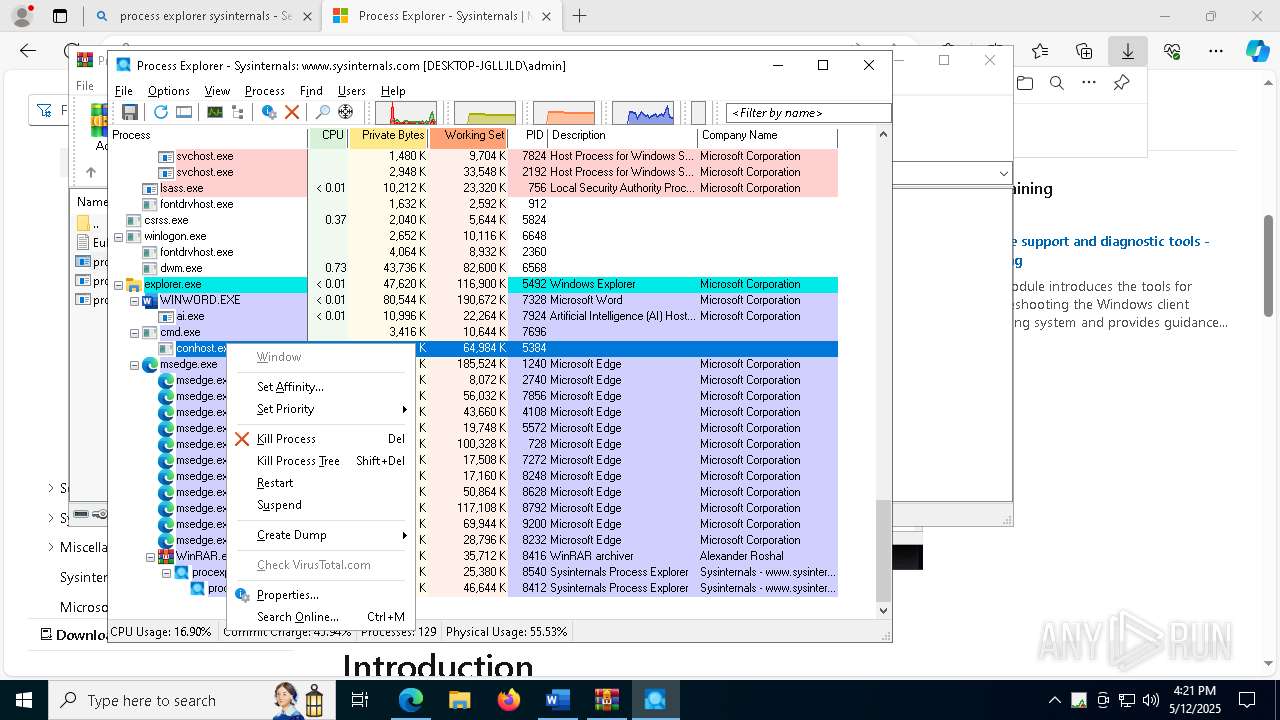Click the Edge Favorites star icon
Image resolution: width=1280 pixels, height=720 pixels.
pyautogui.click(x=1040, y=51)
